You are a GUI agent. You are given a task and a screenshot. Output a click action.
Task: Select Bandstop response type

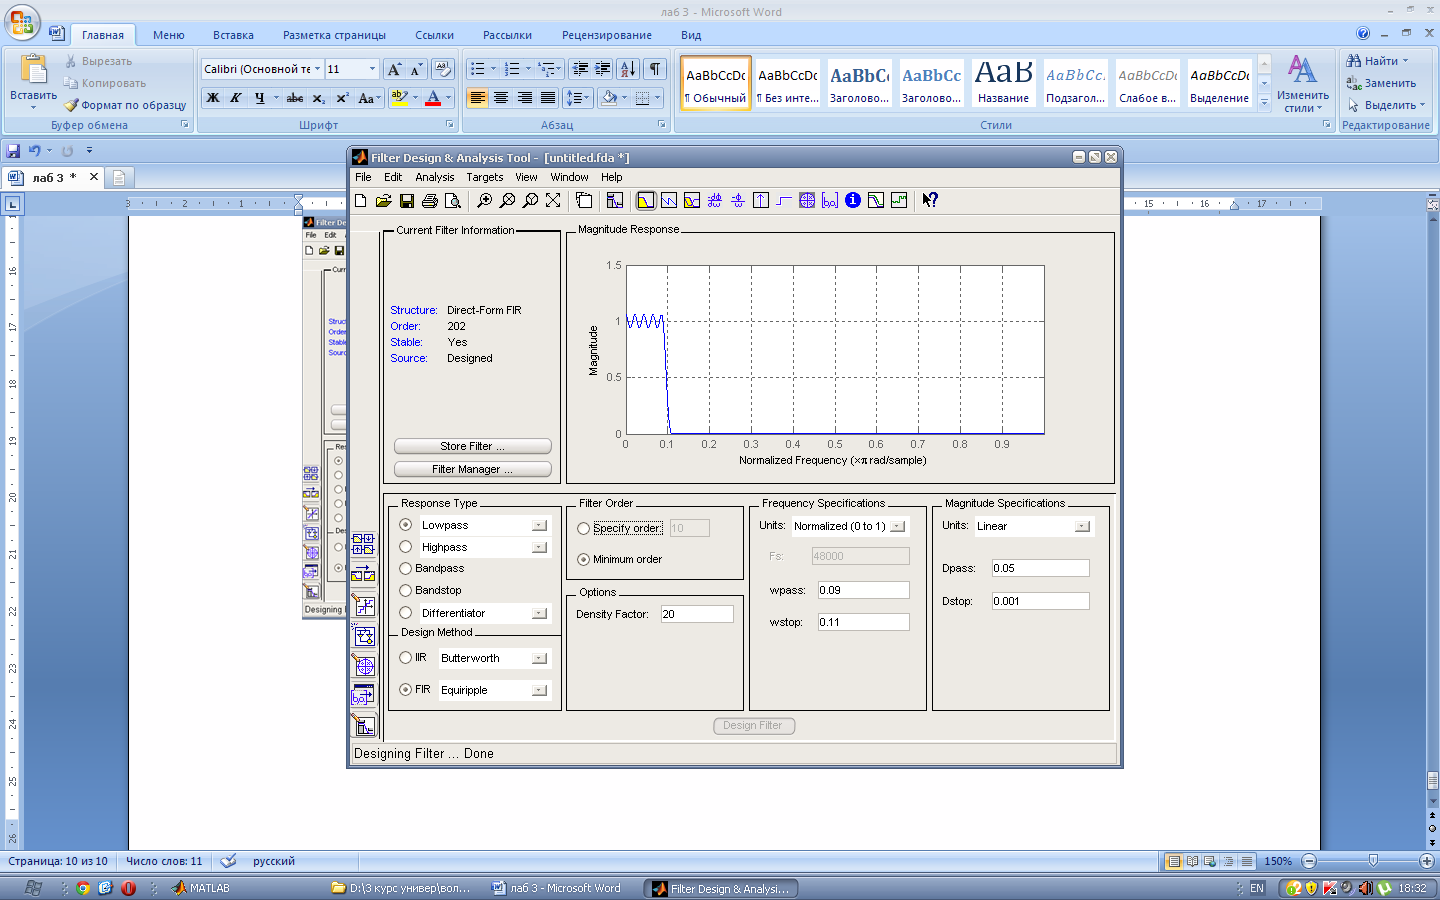click(x=406, y=590)
